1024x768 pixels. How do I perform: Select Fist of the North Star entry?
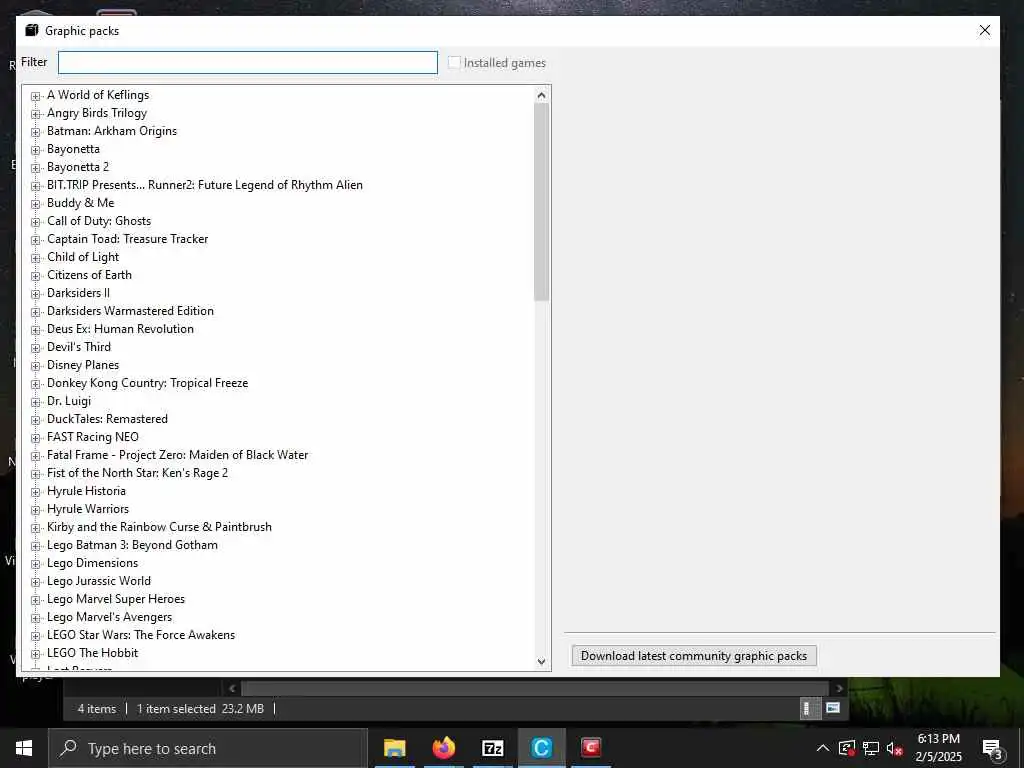coord(137,473)
